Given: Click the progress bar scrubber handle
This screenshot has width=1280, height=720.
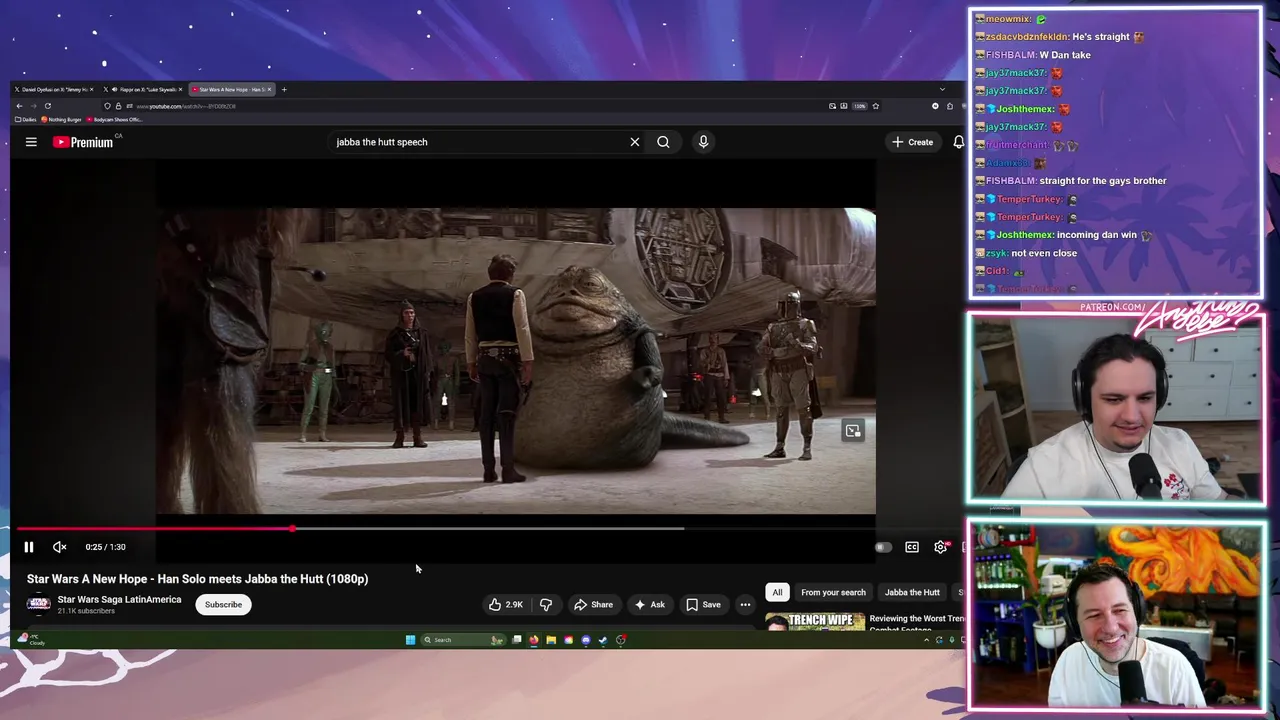Looking at the screenshot, I should pos(292,529).
